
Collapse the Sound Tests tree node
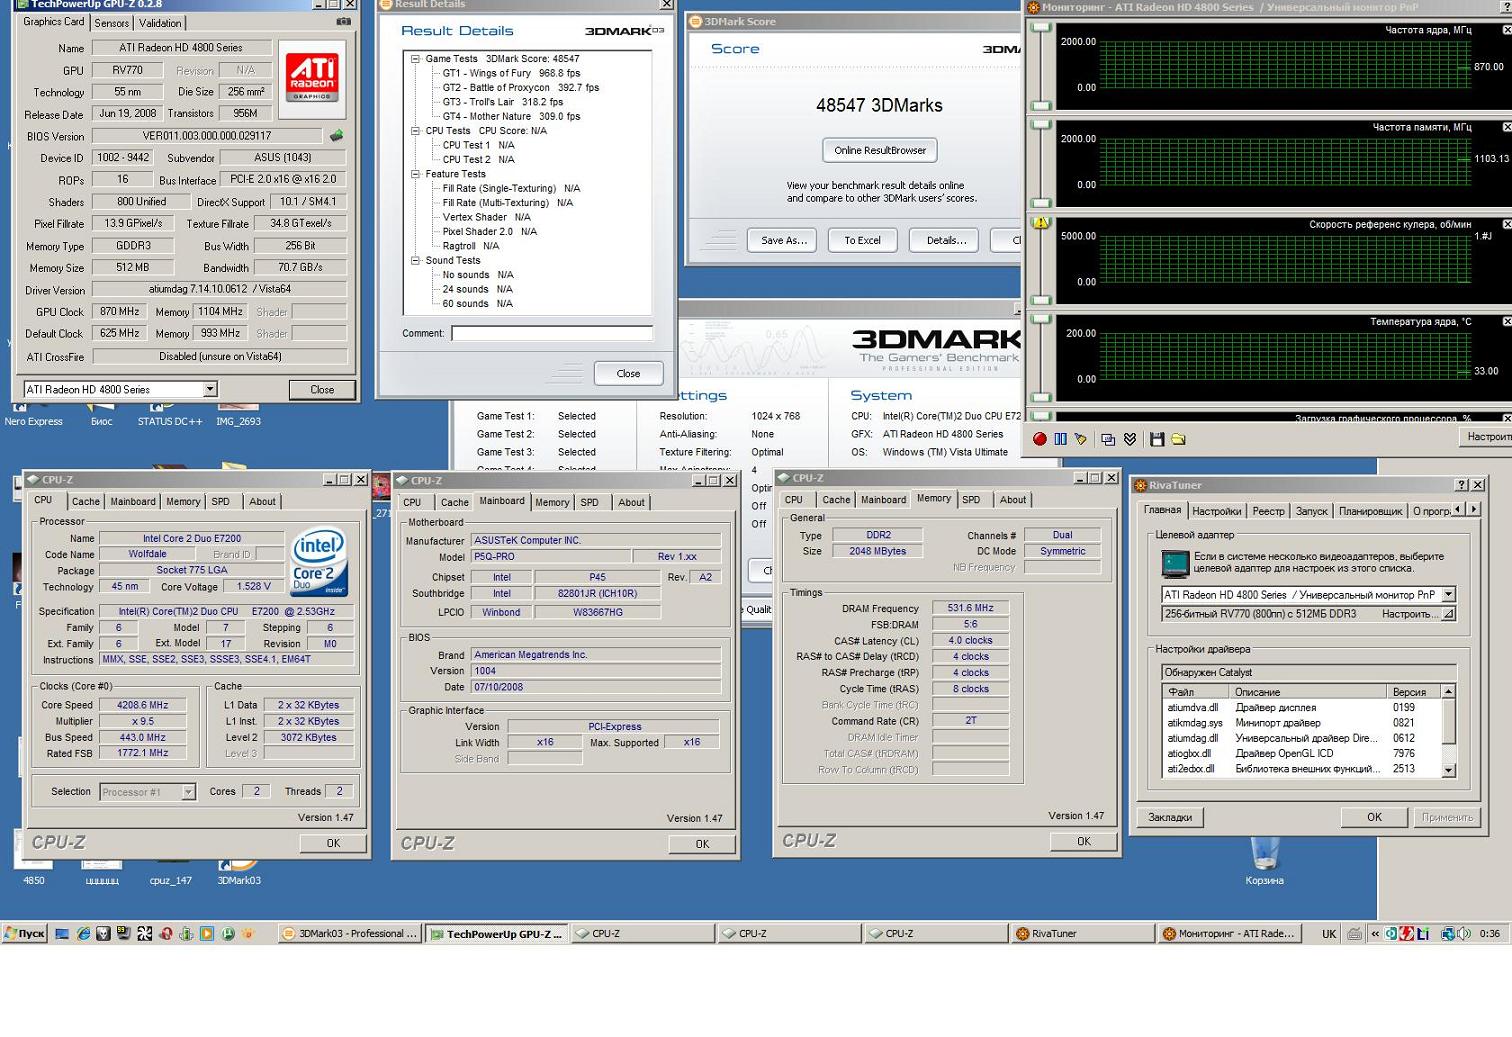tap(415, 260)
